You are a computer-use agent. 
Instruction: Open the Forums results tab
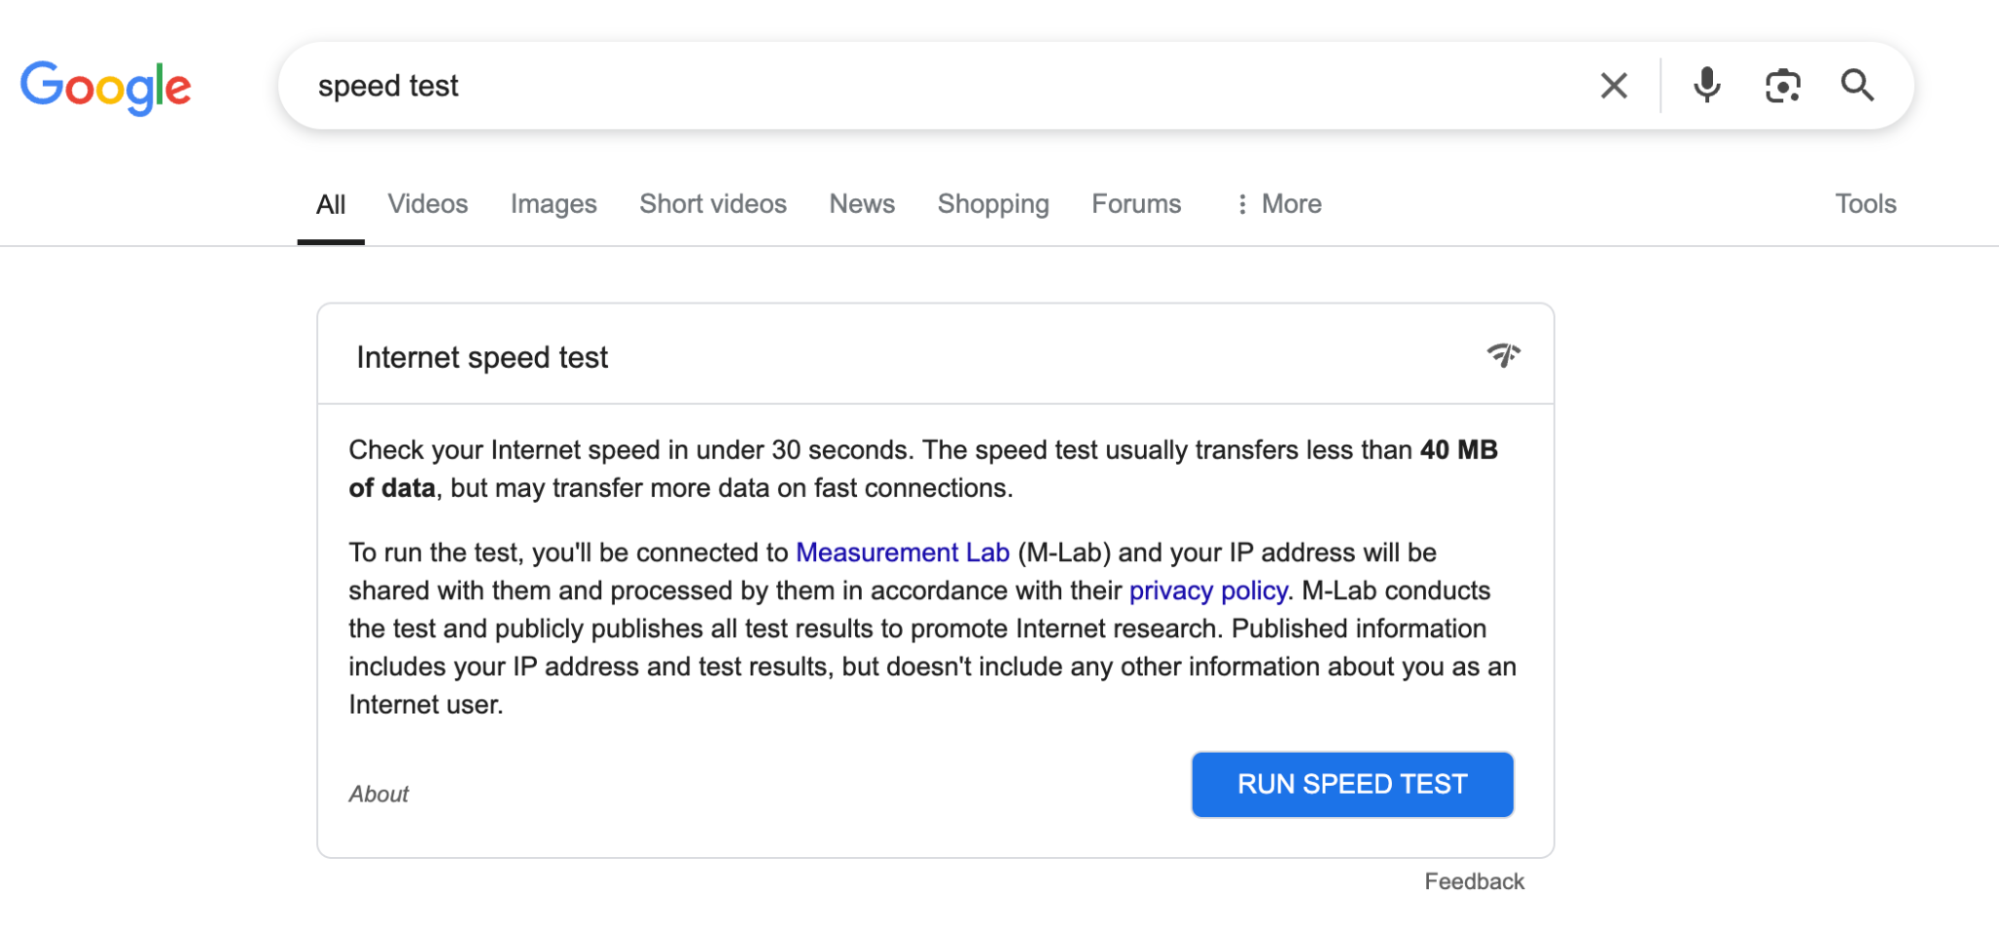[x=1136, y=204]
